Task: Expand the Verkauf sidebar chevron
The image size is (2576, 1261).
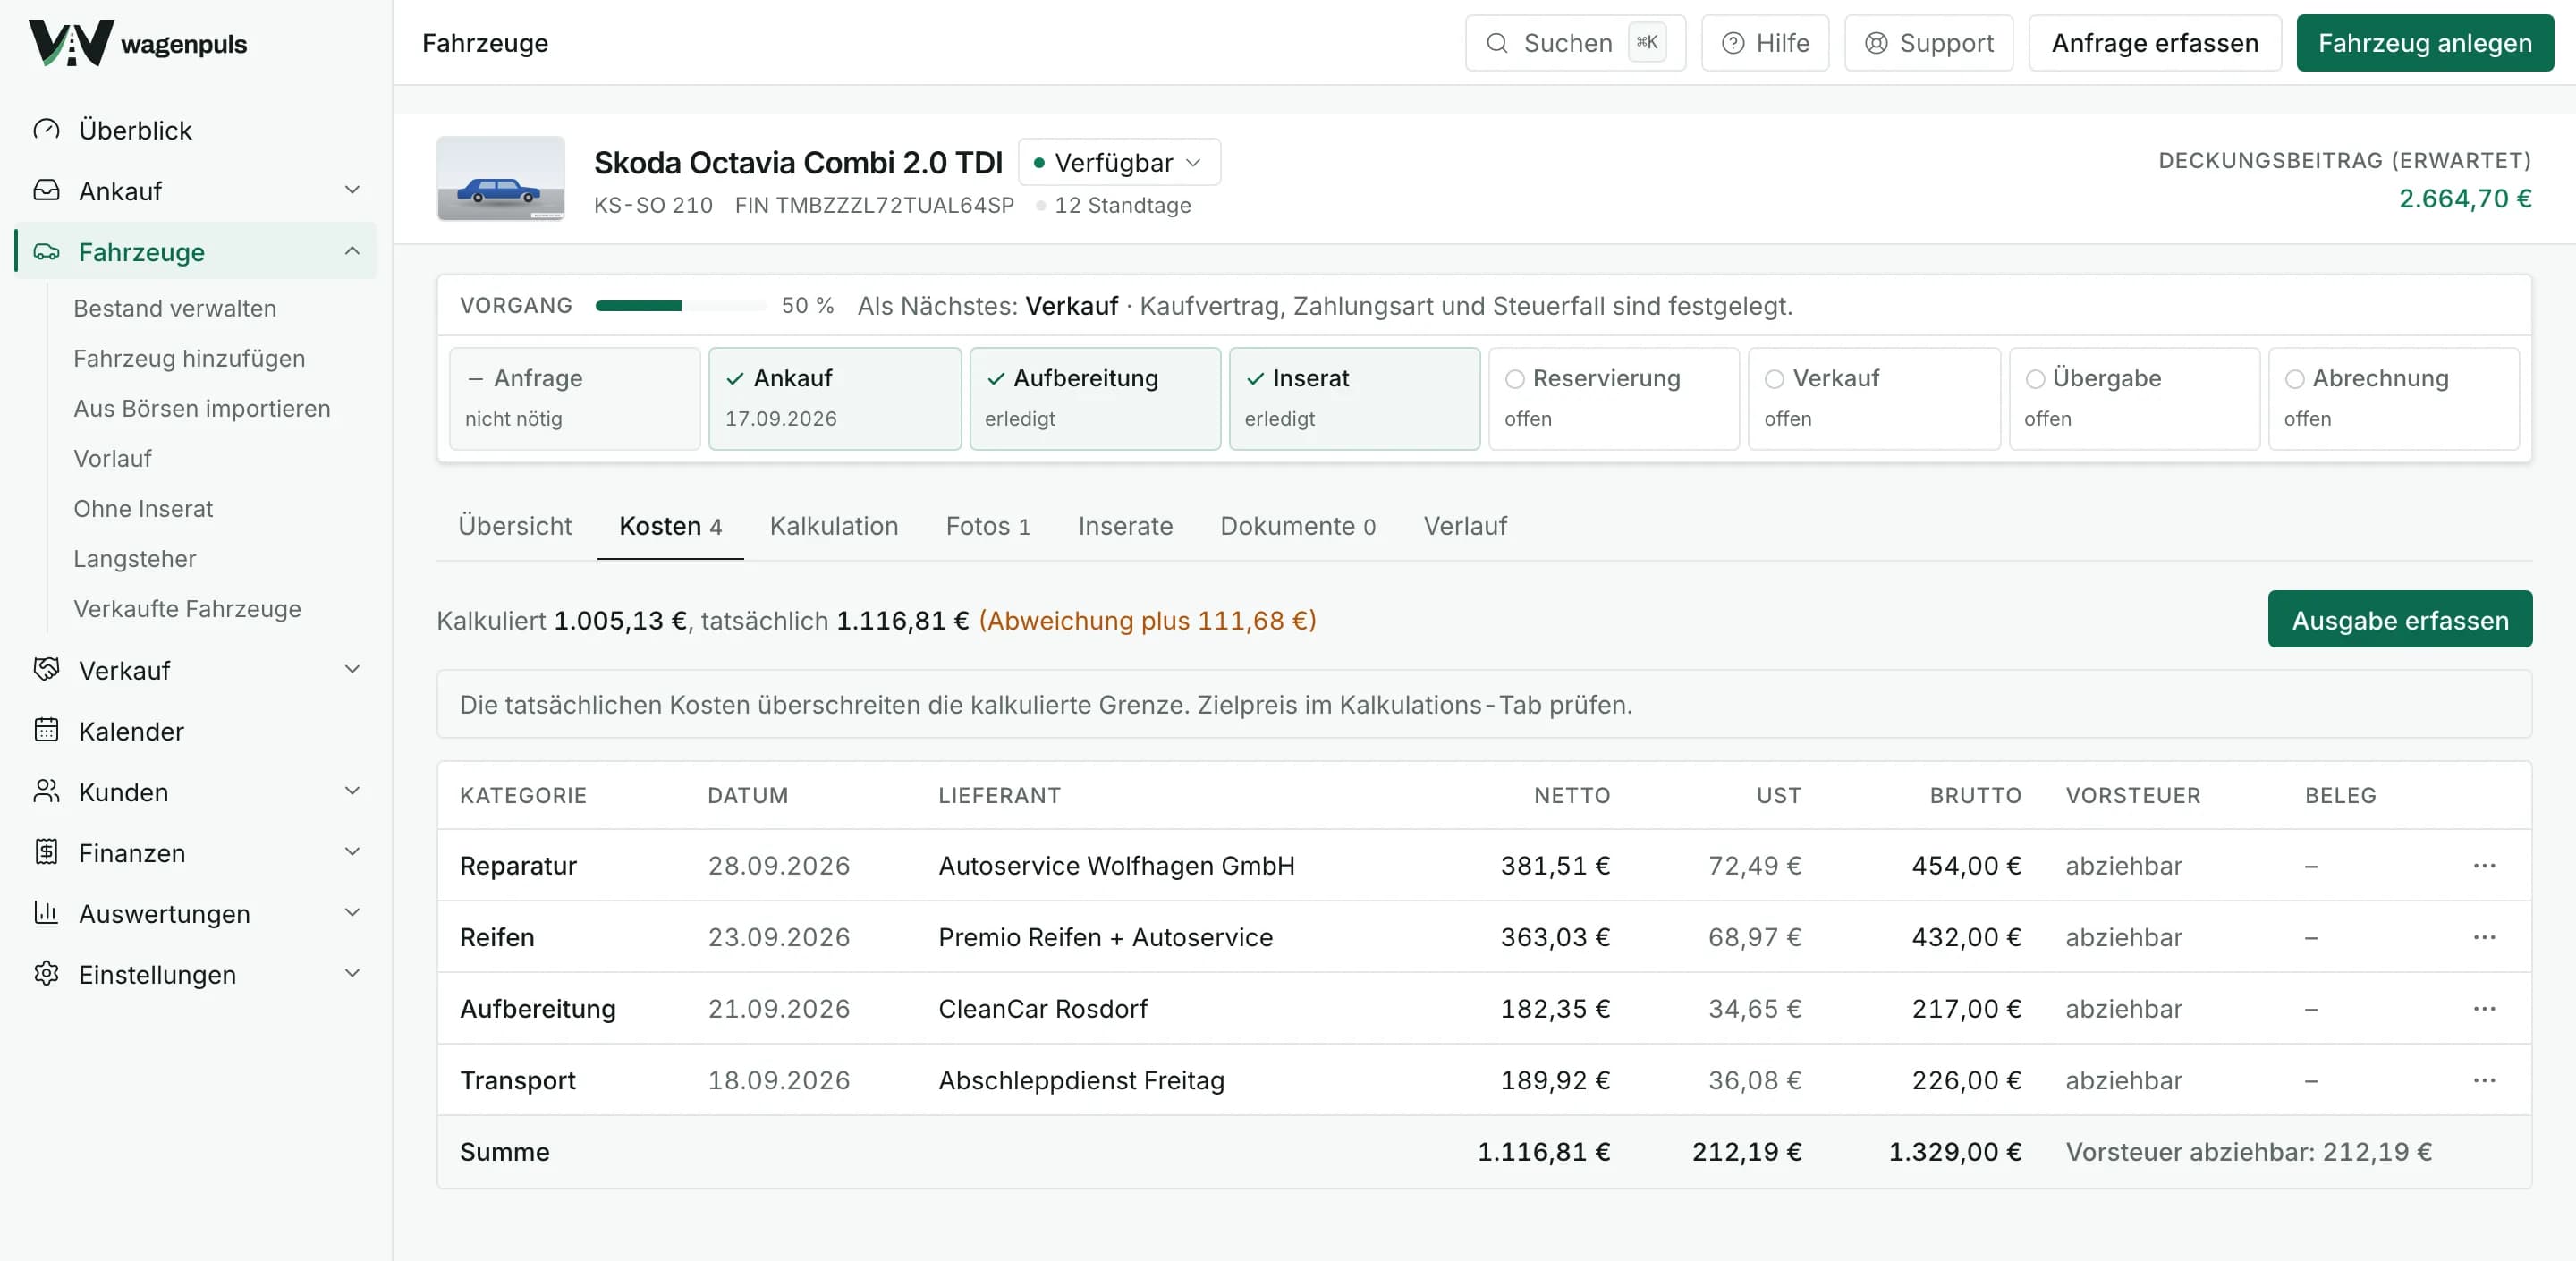Action: coord(352,669)
